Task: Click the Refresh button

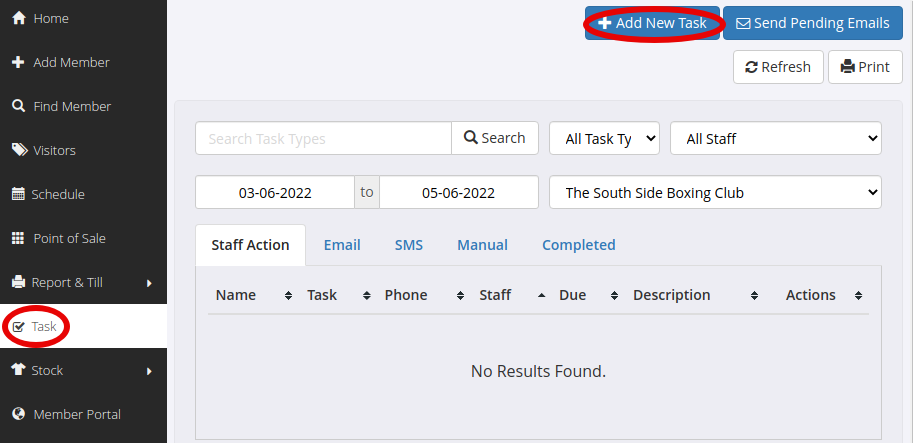Action: click(778, 67)
